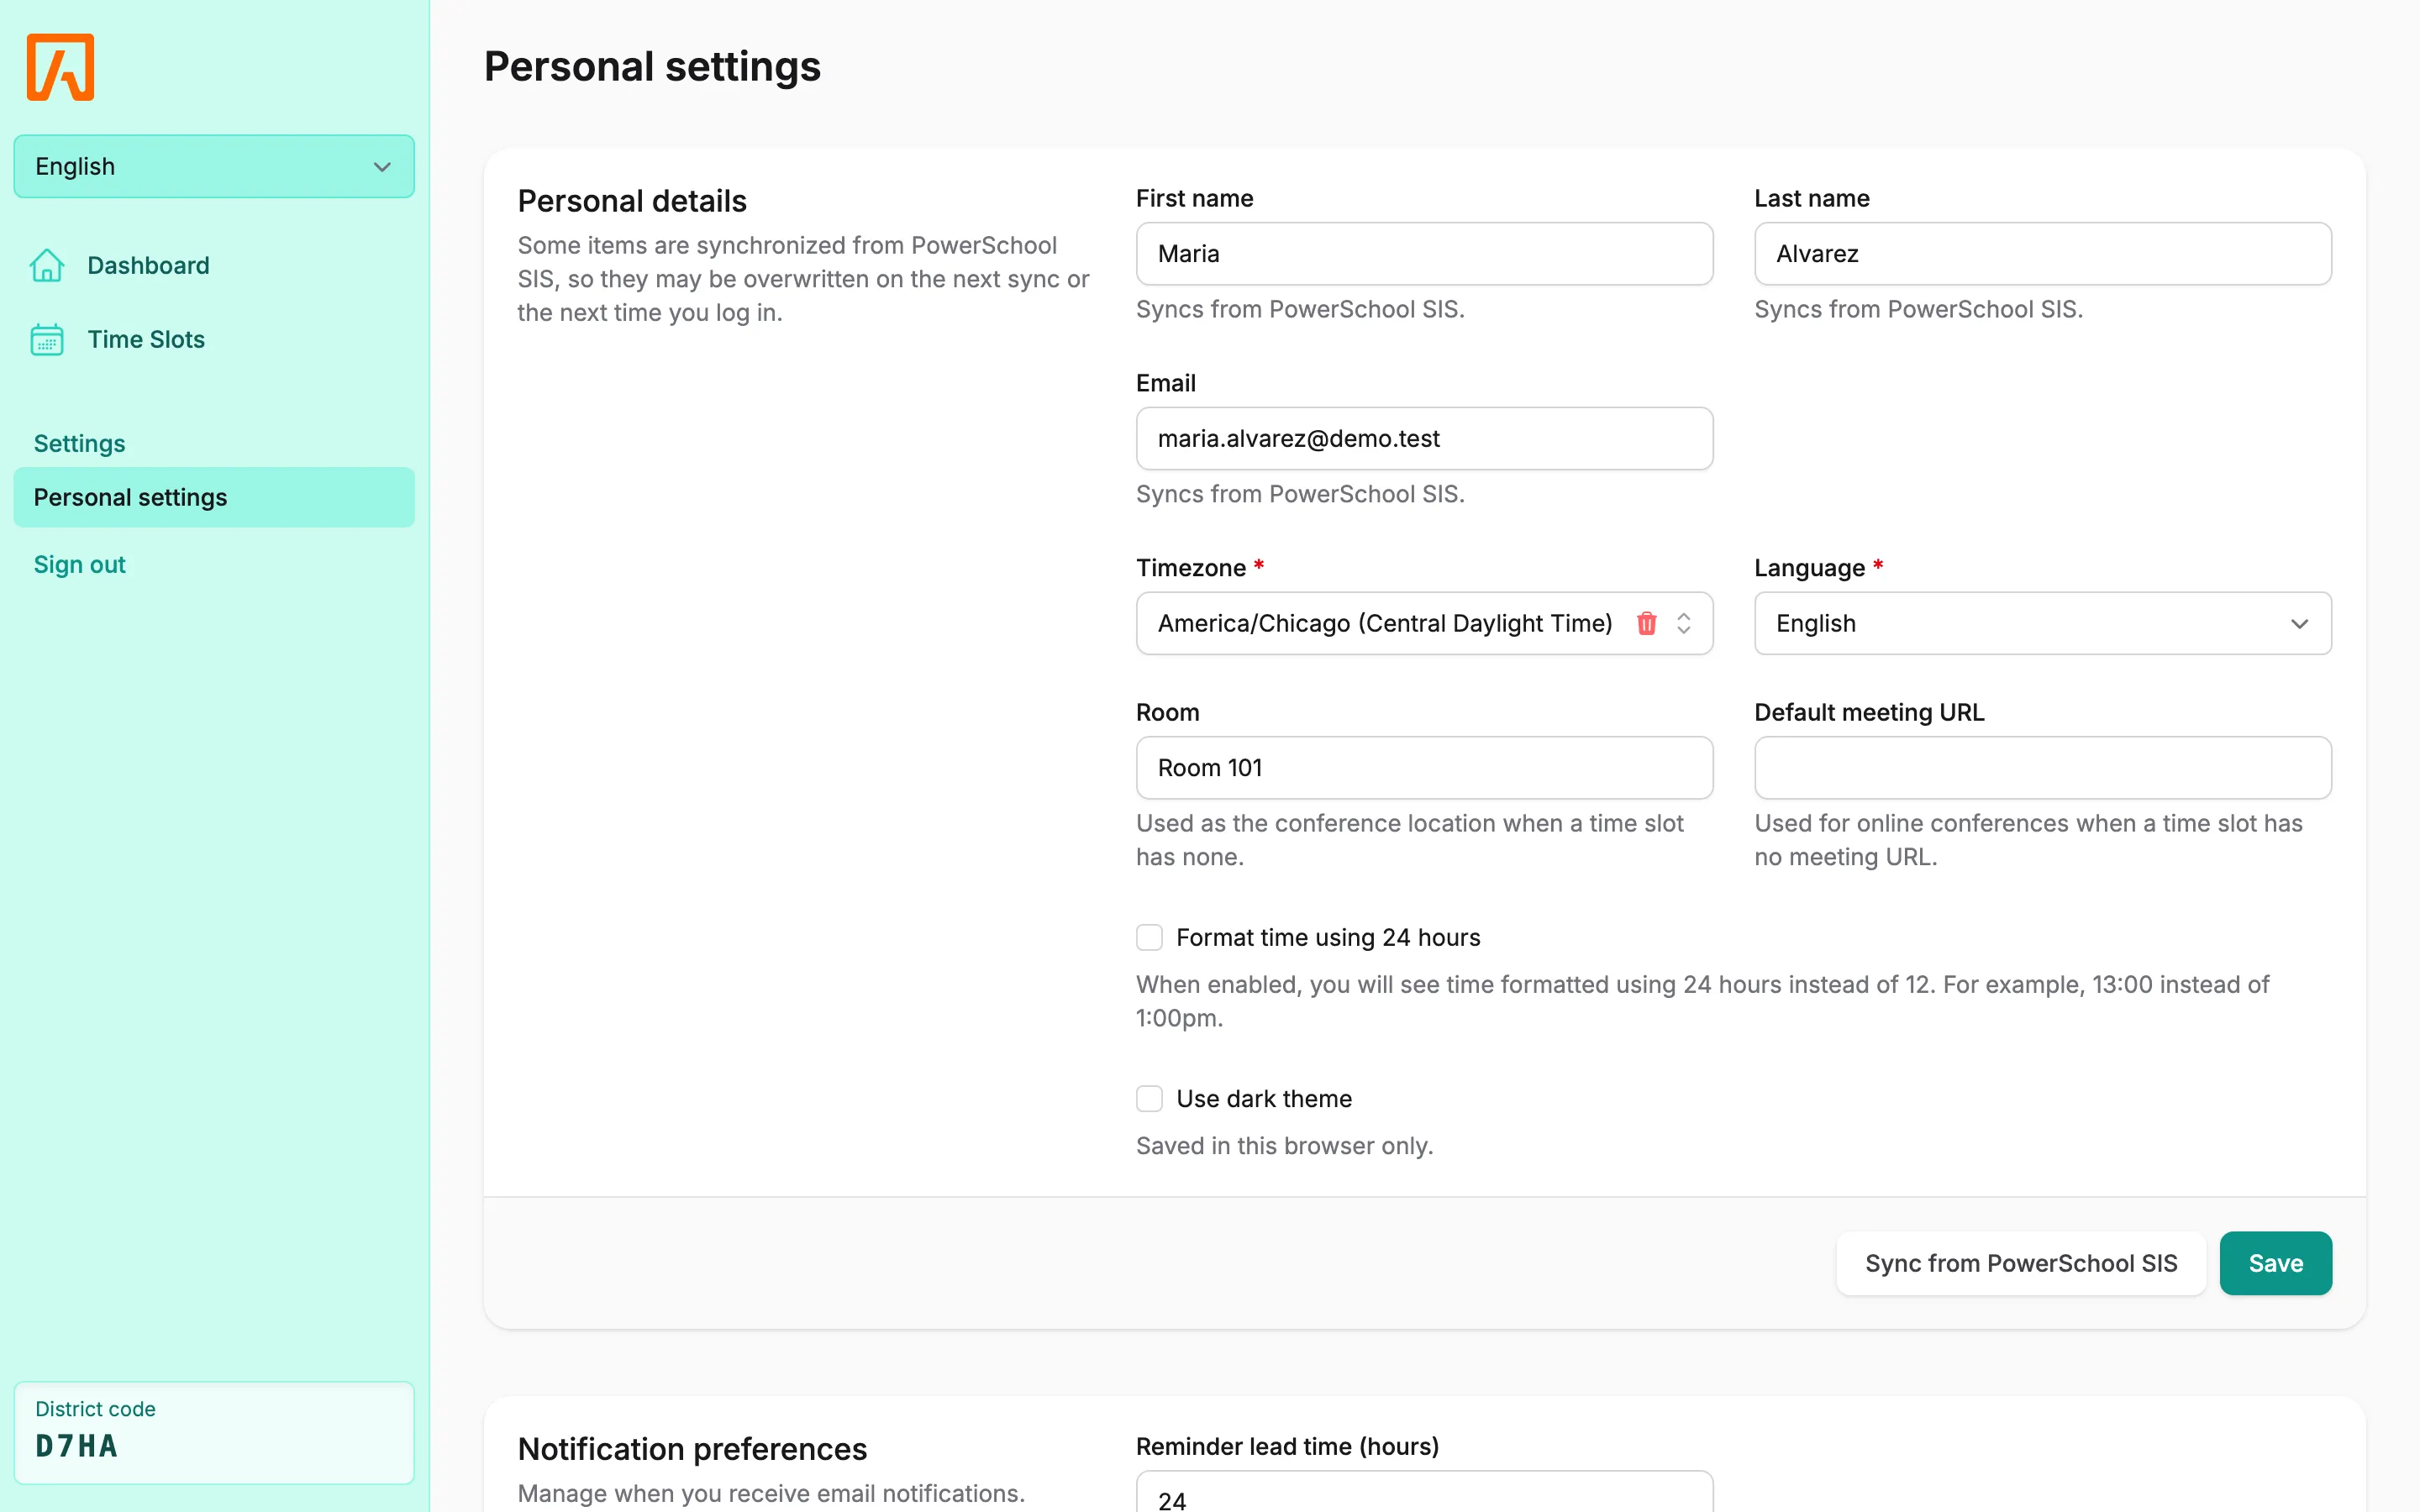2420x1512 pixels.
Task: Click Sign out in the sidebar
Action: (x=79, y=564)
